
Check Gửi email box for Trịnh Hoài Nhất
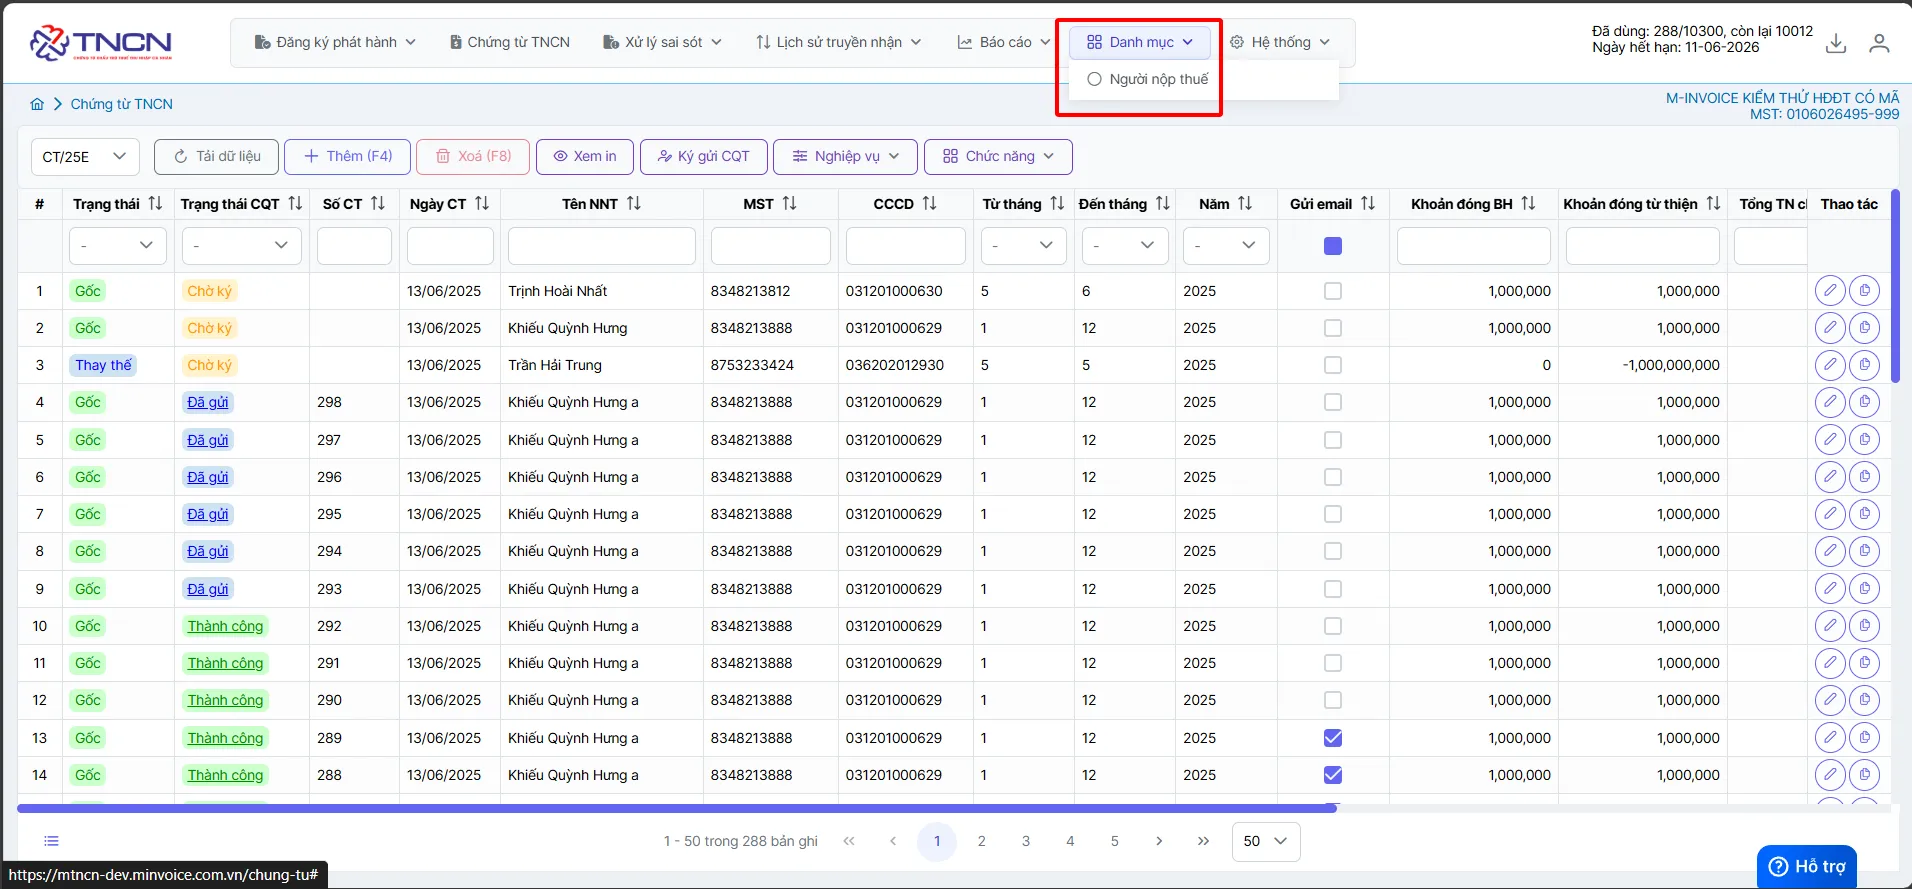[1333, 291]
